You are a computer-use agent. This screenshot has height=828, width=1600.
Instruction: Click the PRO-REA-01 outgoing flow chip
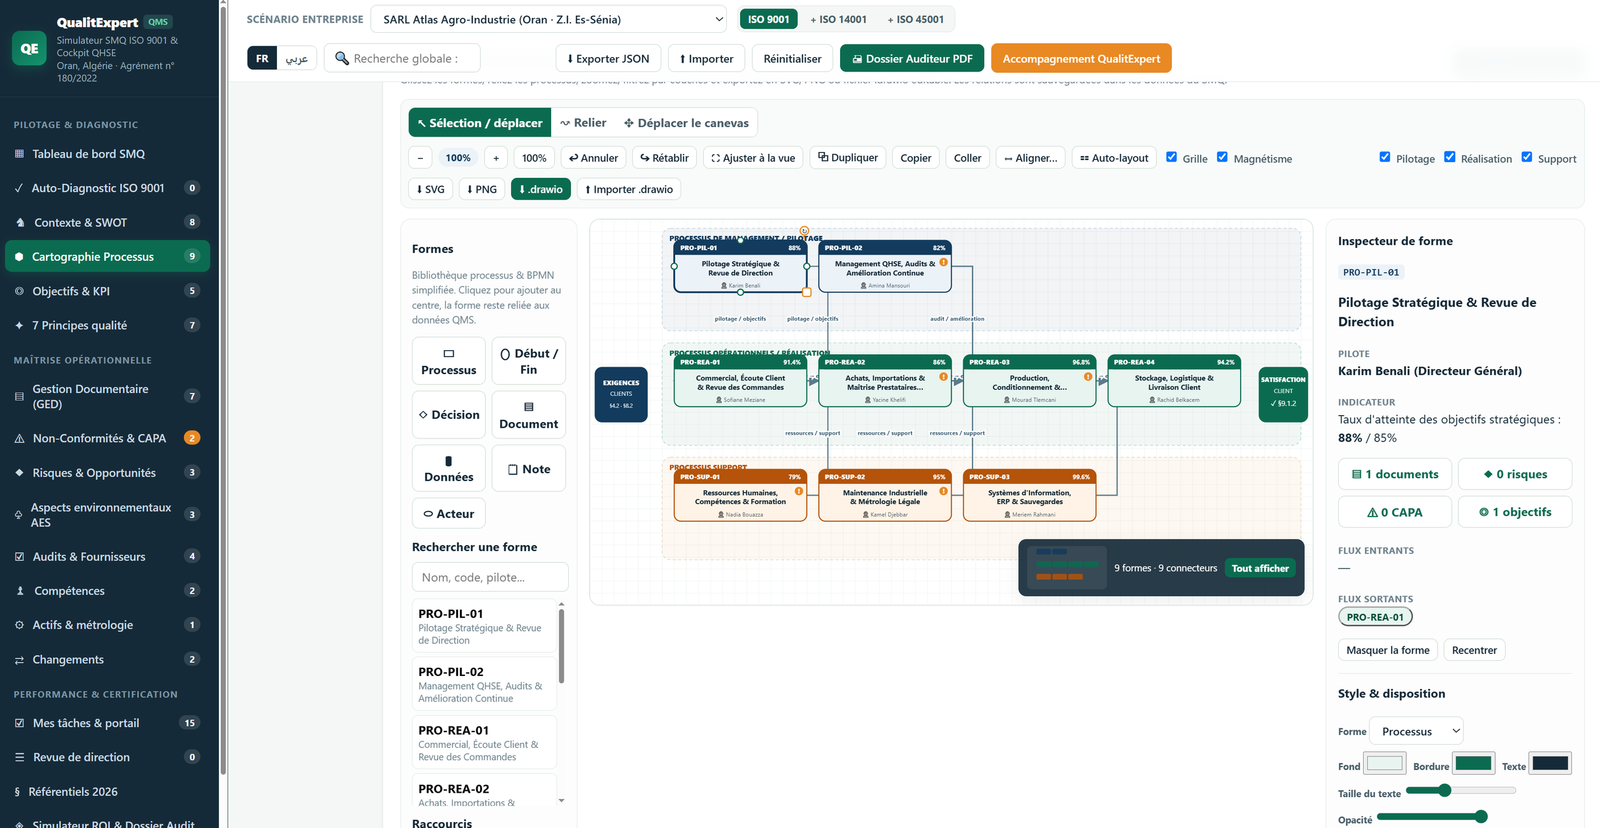point(1375,617)
